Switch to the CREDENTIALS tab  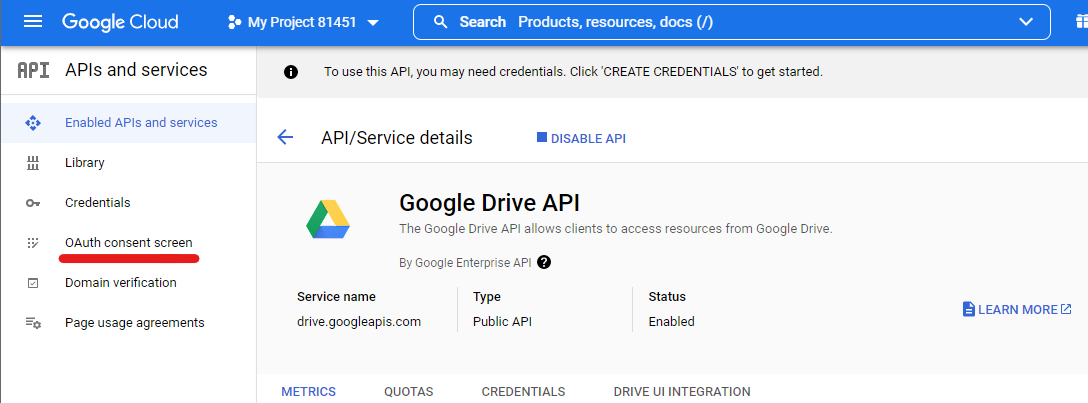click(523, 392)
